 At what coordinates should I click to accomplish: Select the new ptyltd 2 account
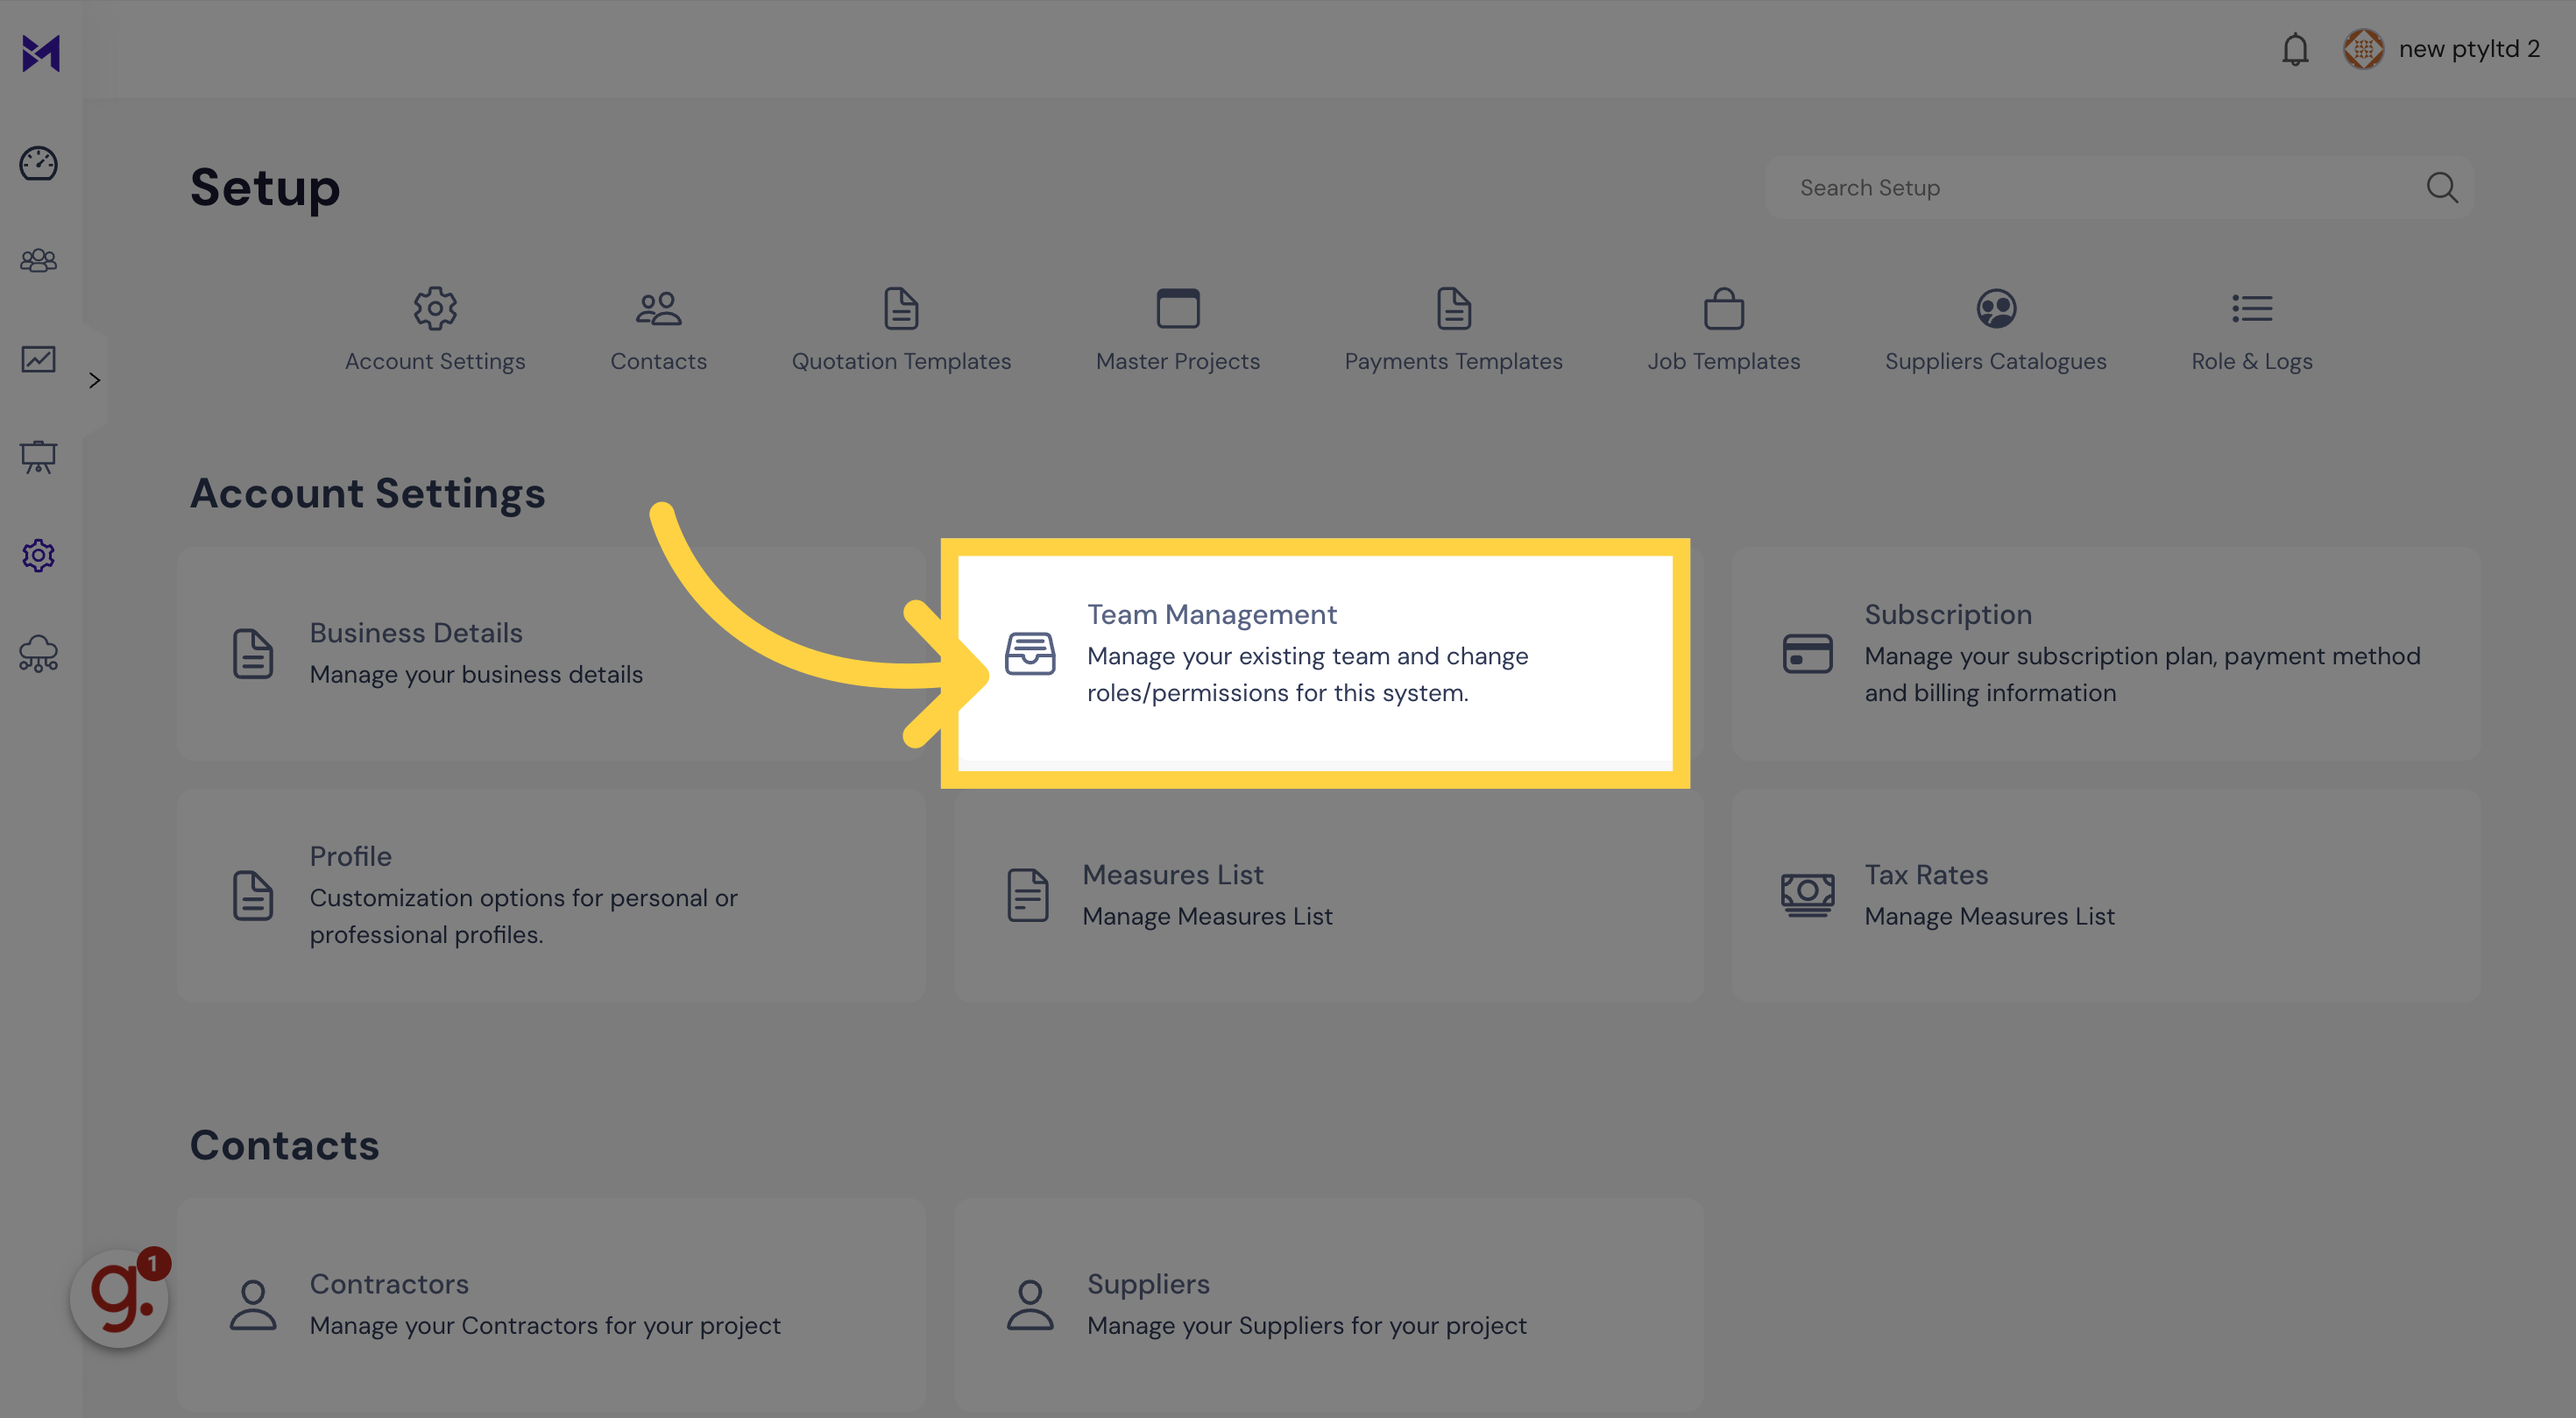click(2440, 47)
